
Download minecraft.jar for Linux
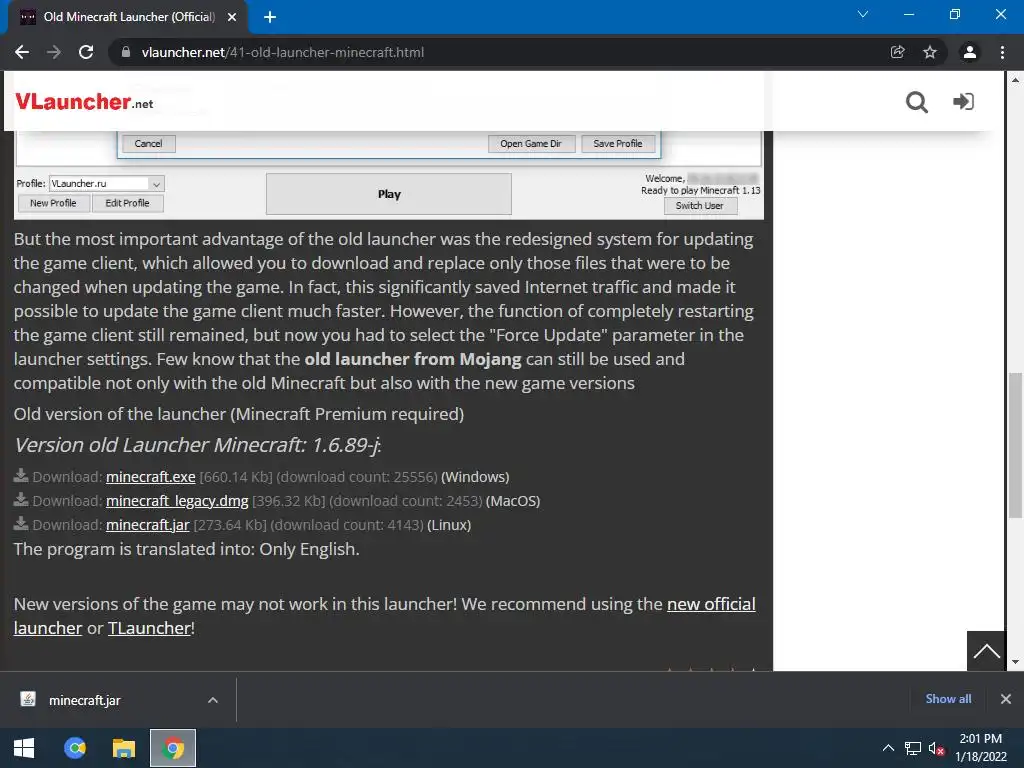coord(148,525)
